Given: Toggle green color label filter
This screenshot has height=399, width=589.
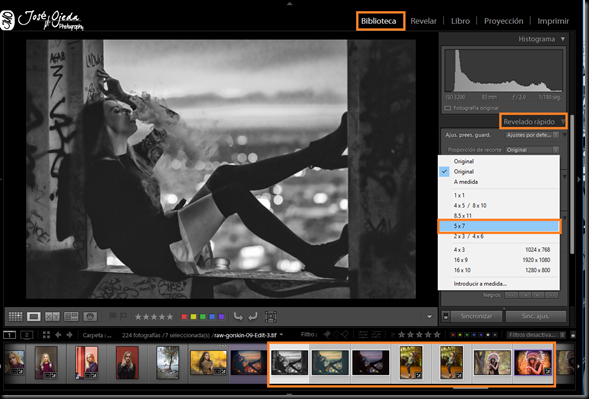Looking at the screenshot, I should point(467,335).
